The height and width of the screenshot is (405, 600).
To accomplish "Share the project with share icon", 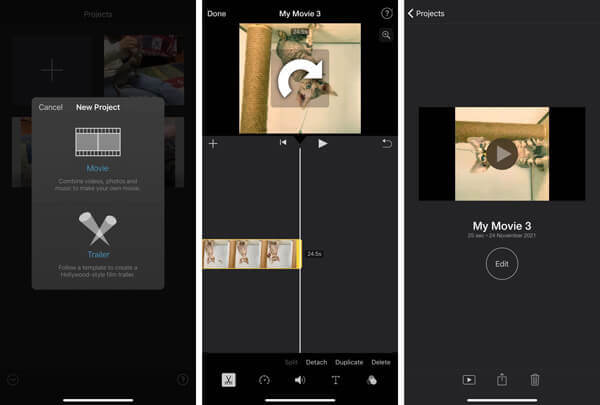I will [502, 379].
